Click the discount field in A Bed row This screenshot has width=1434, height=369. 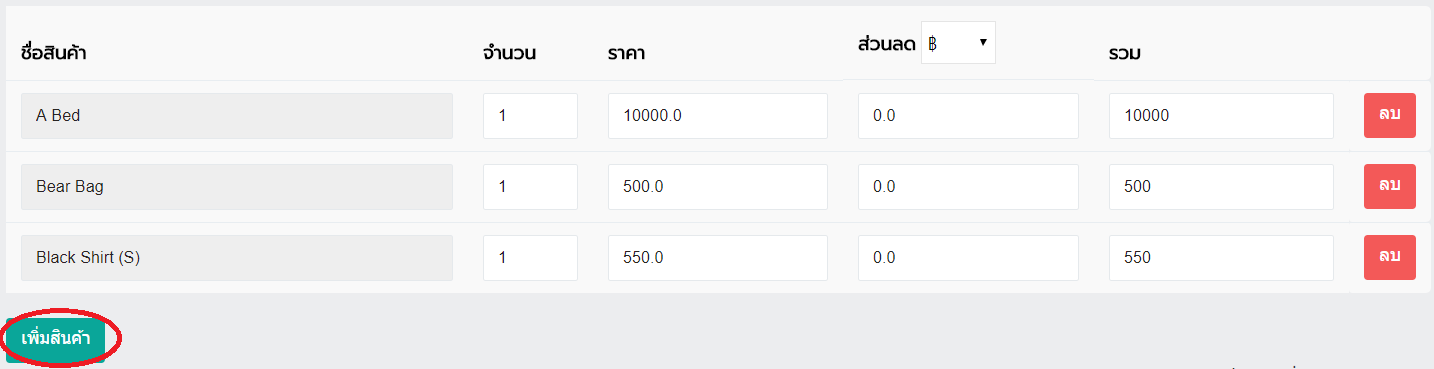pos(968,116)
